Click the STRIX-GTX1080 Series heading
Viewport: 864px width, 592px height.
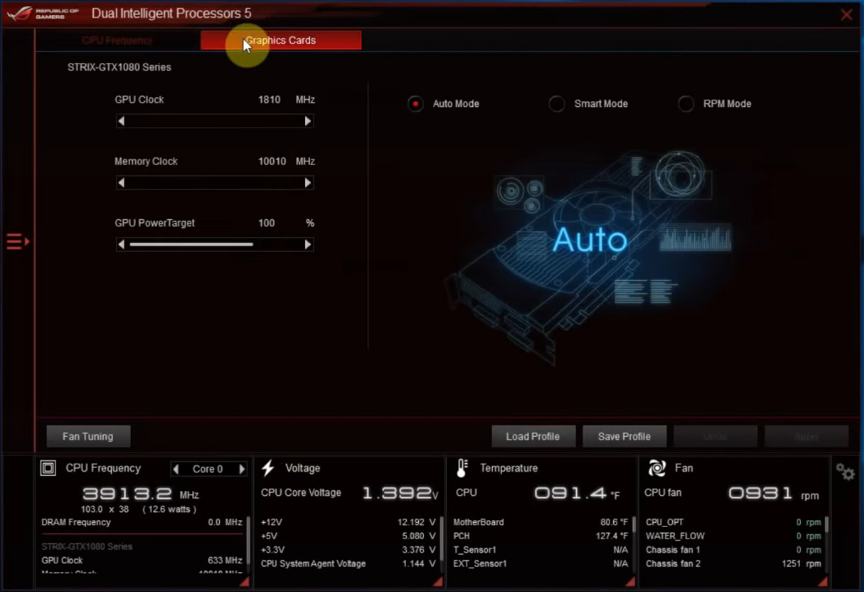pos(120,67)
